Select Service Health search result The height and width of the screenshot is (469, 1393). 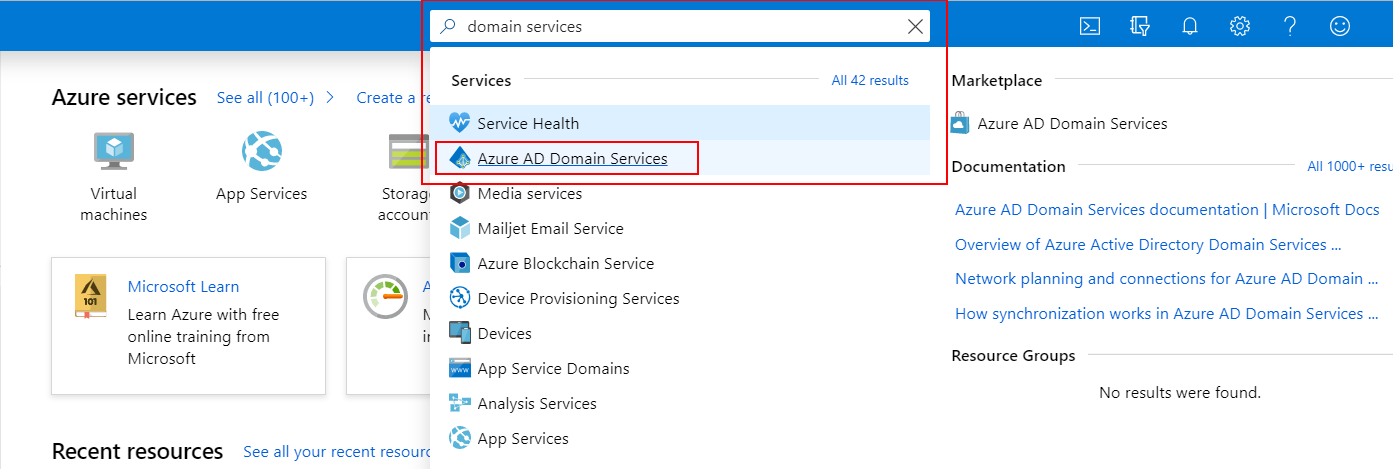pos(680,123)
